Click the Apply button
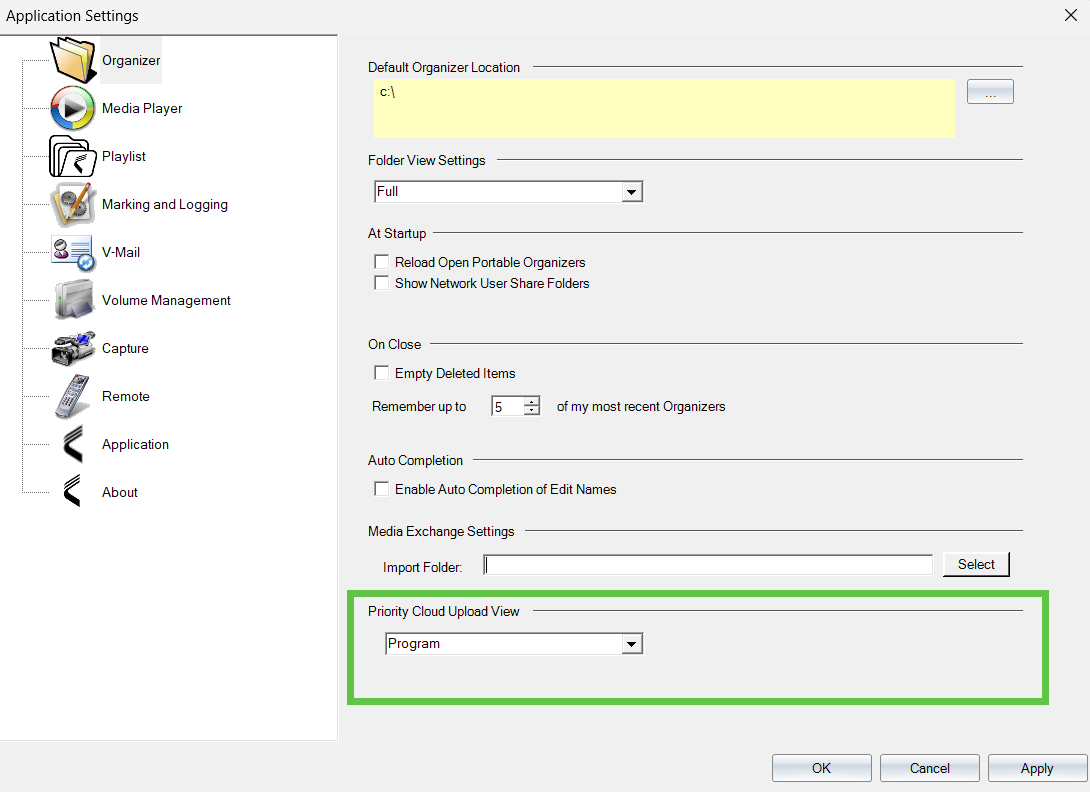Viewport: 1090px width, 792px height. point(1036,768)
